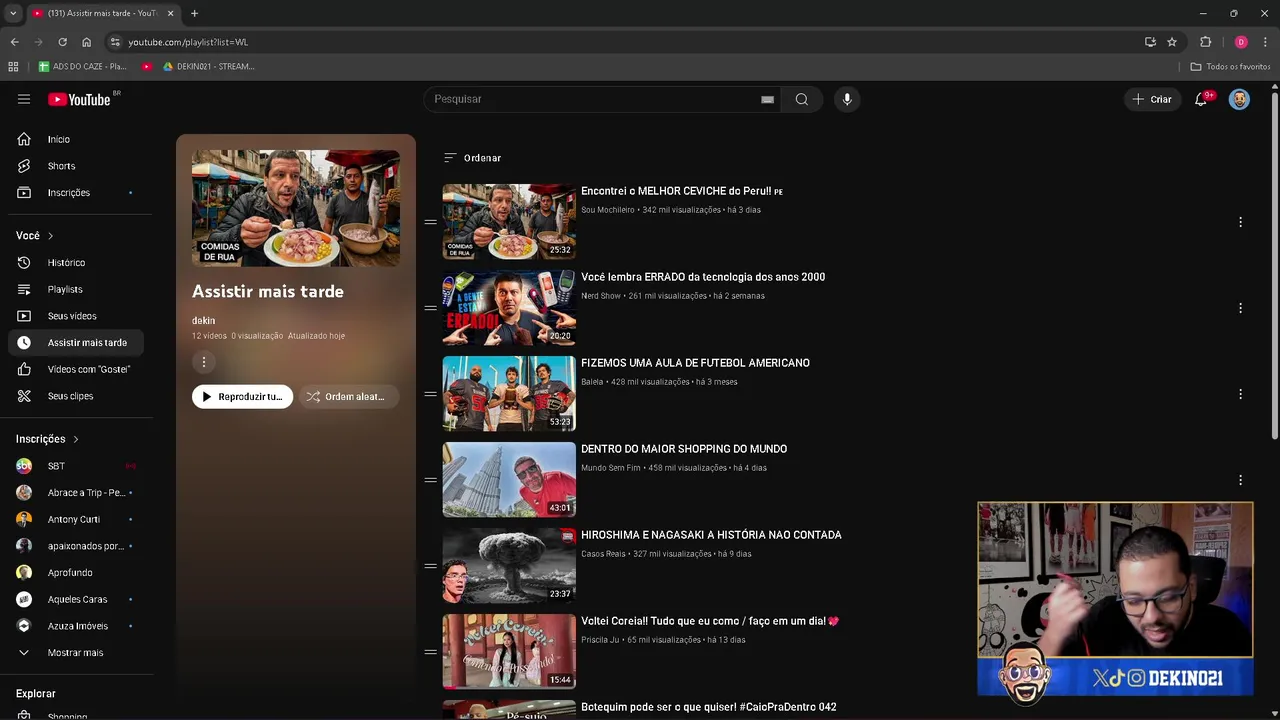
Task: Open the YouTube hamburger guide menu
Action: 24,99
